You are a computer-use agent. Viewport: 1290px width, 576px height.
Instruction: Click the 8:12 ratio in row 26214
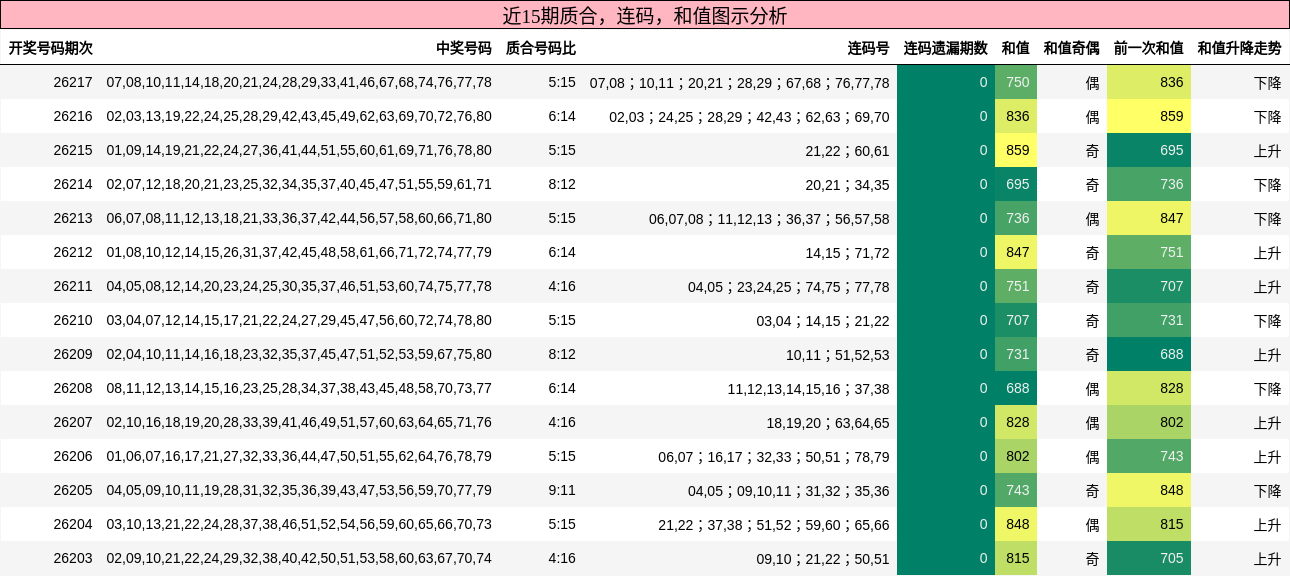click(562, 184)
